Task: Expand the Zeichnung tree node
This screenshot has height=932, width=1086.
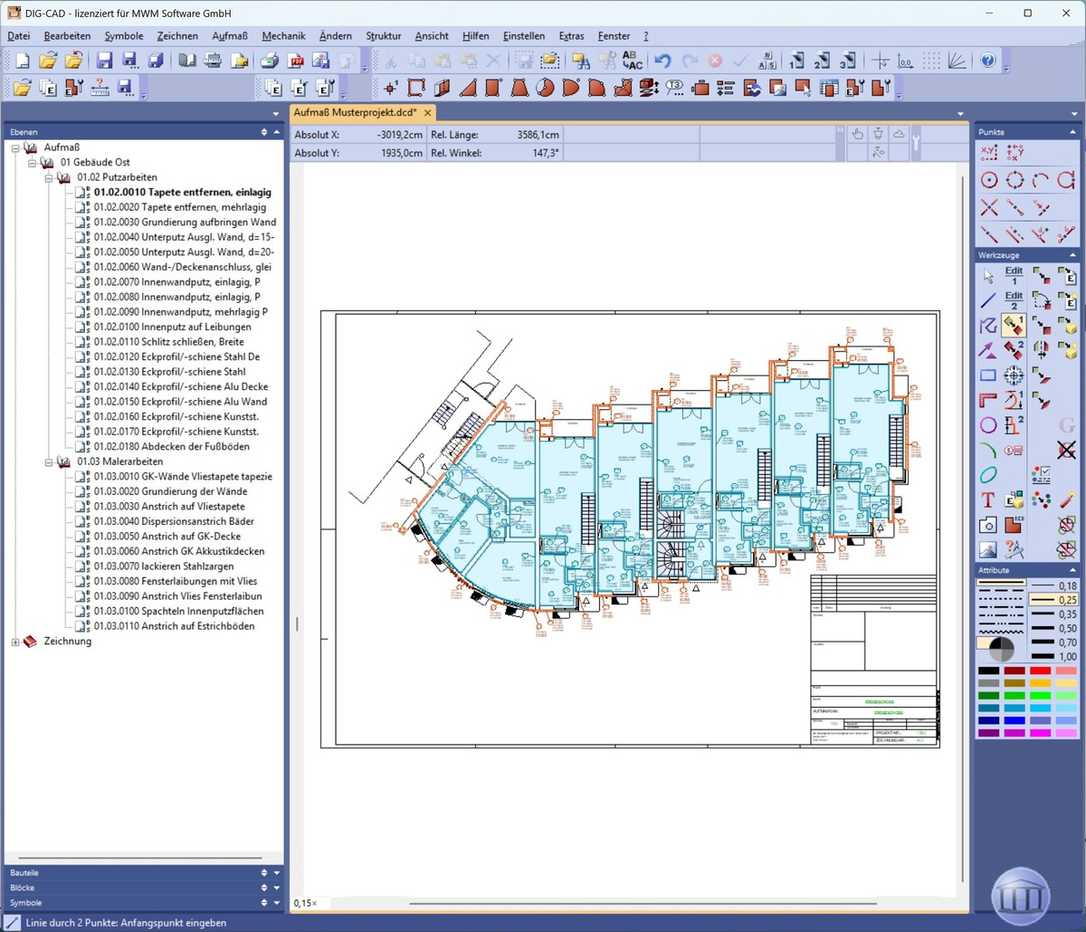Action: [x=14, y=641]
